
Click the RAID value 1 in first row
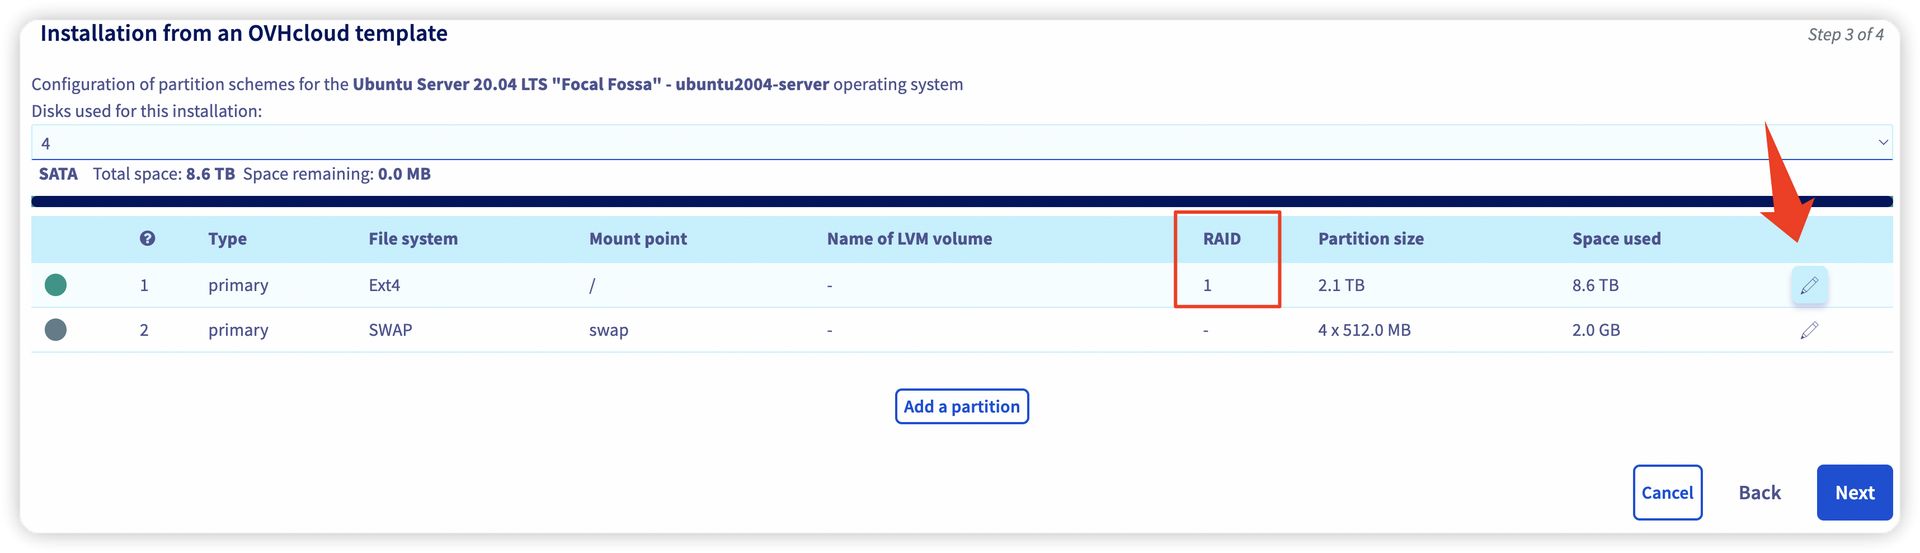pyautogui.click(x=1207, y=285)
